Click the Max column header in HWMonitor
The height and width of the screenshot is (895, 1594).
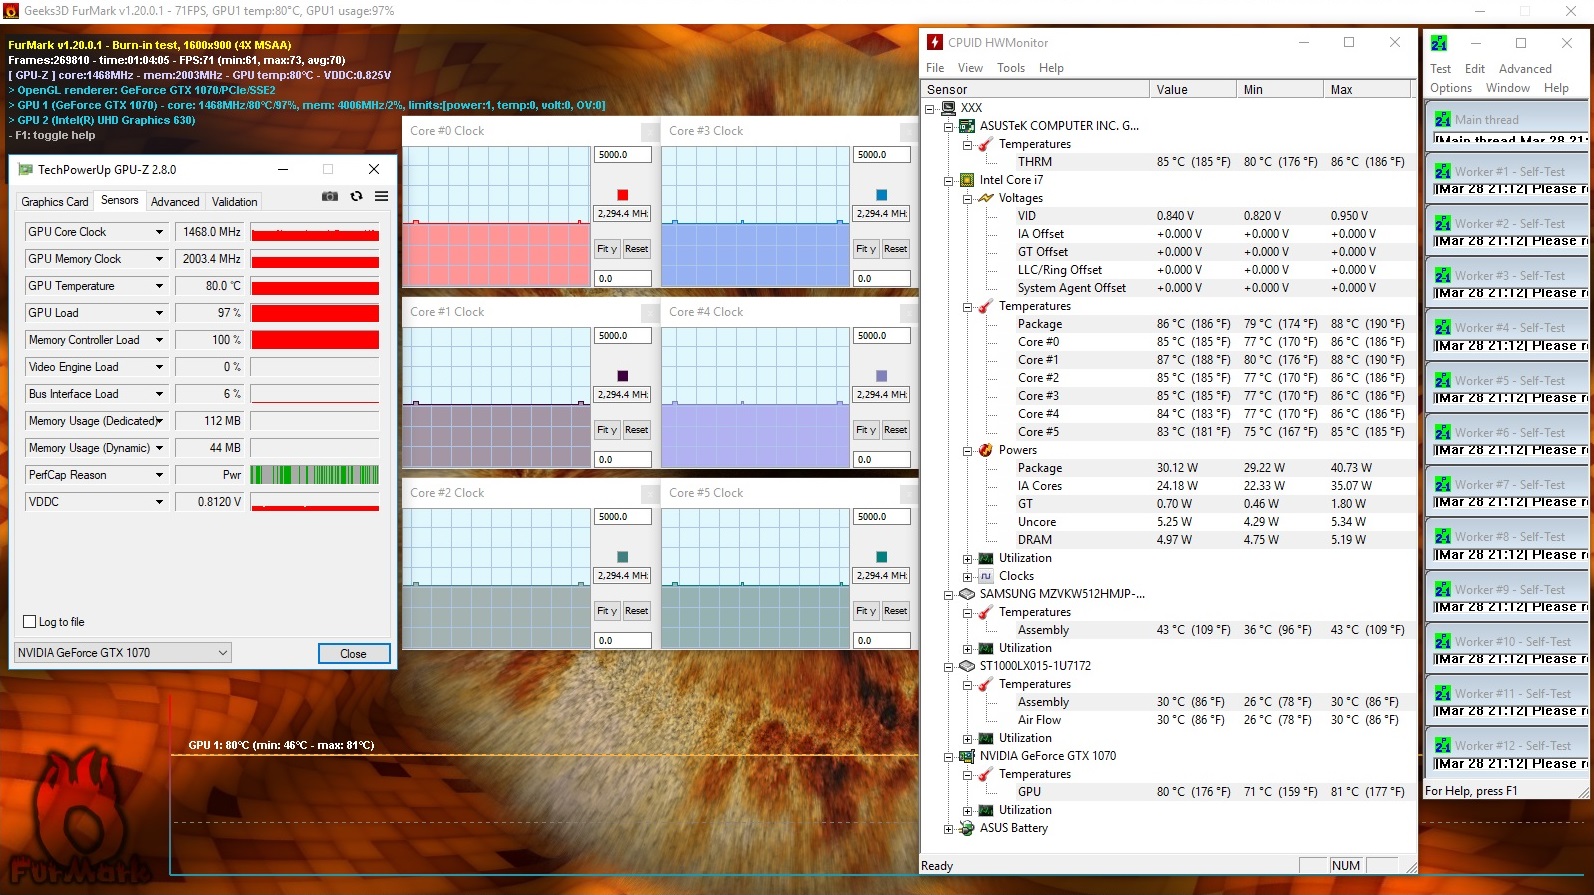pos(1366,90)
